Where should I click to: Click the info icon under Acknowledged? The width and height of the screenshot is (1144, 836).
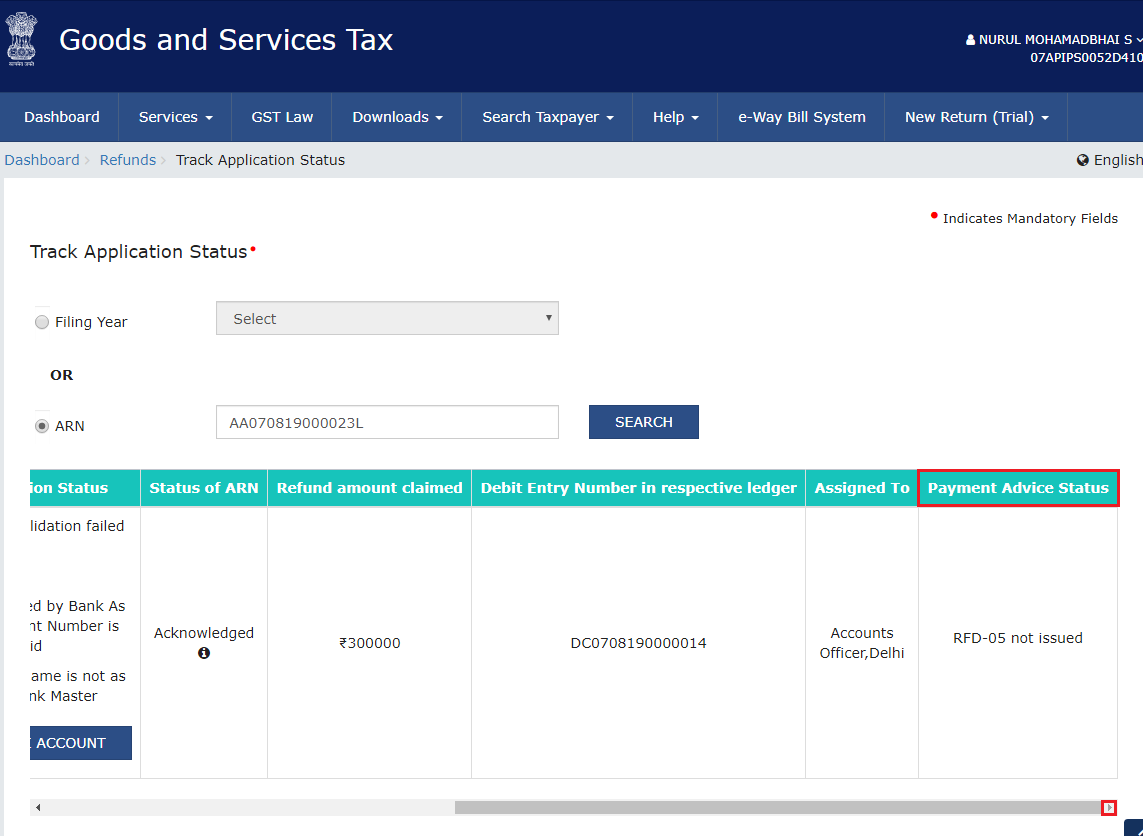(204, 653)
